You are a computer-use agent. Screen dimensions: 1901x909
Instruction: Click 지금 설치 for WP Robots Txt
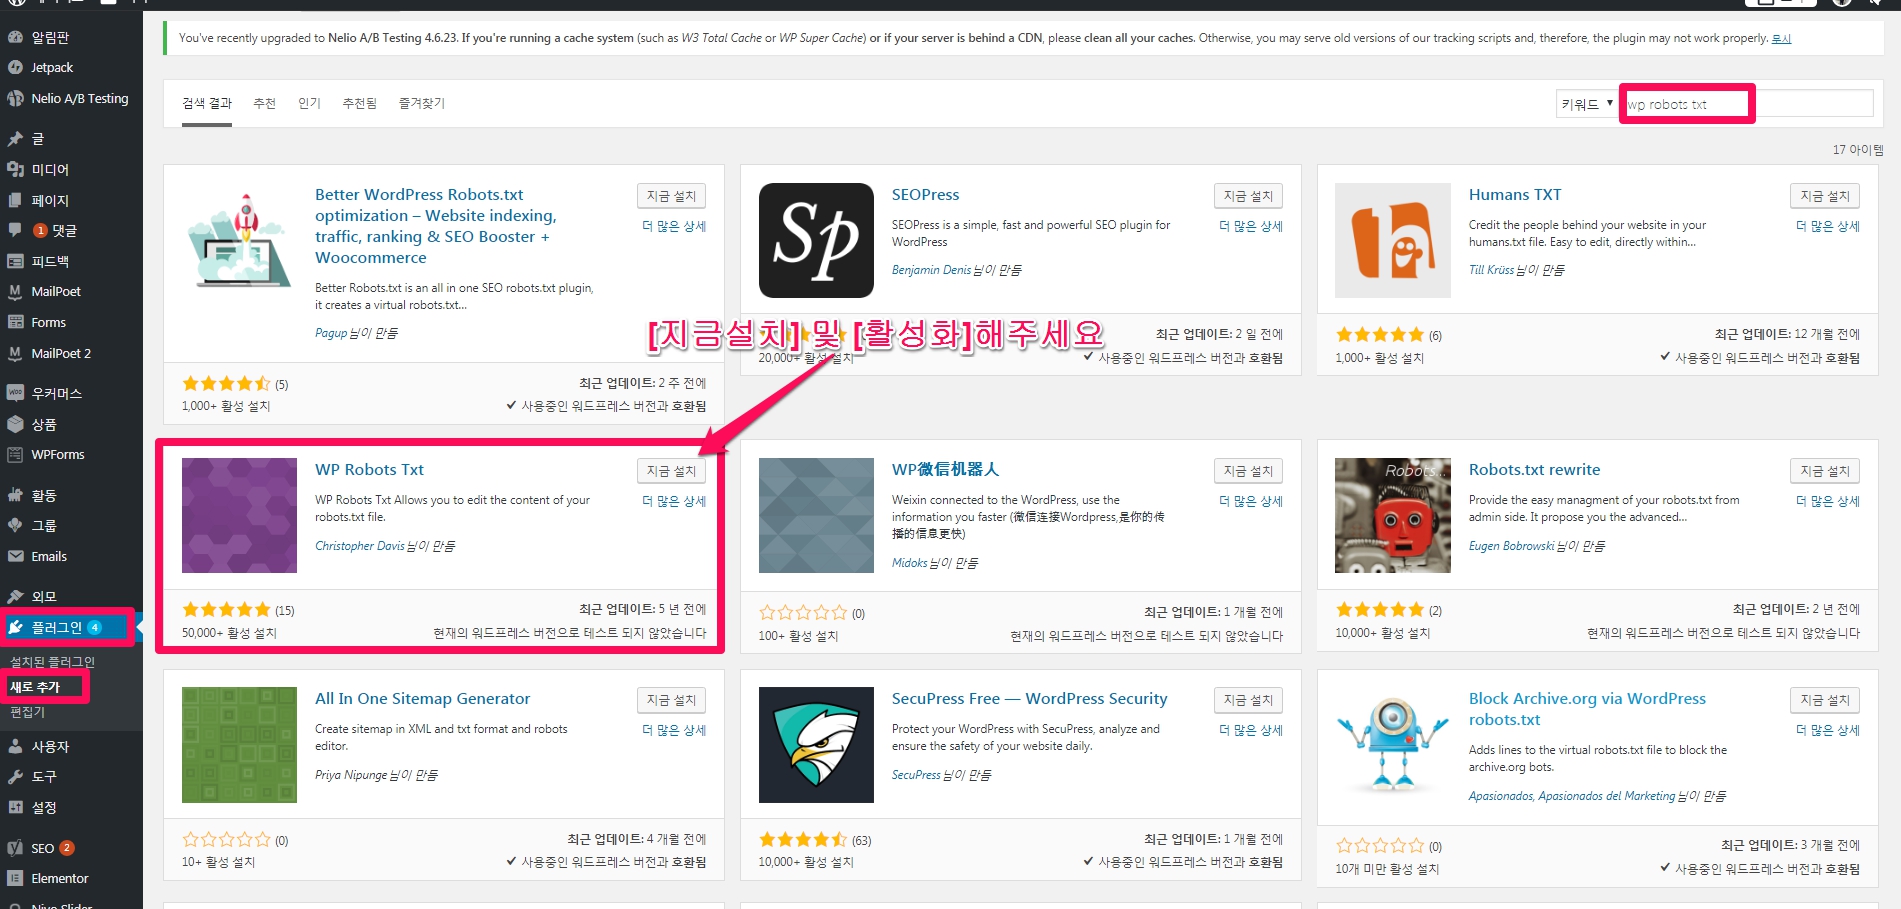tap(671, 471)
